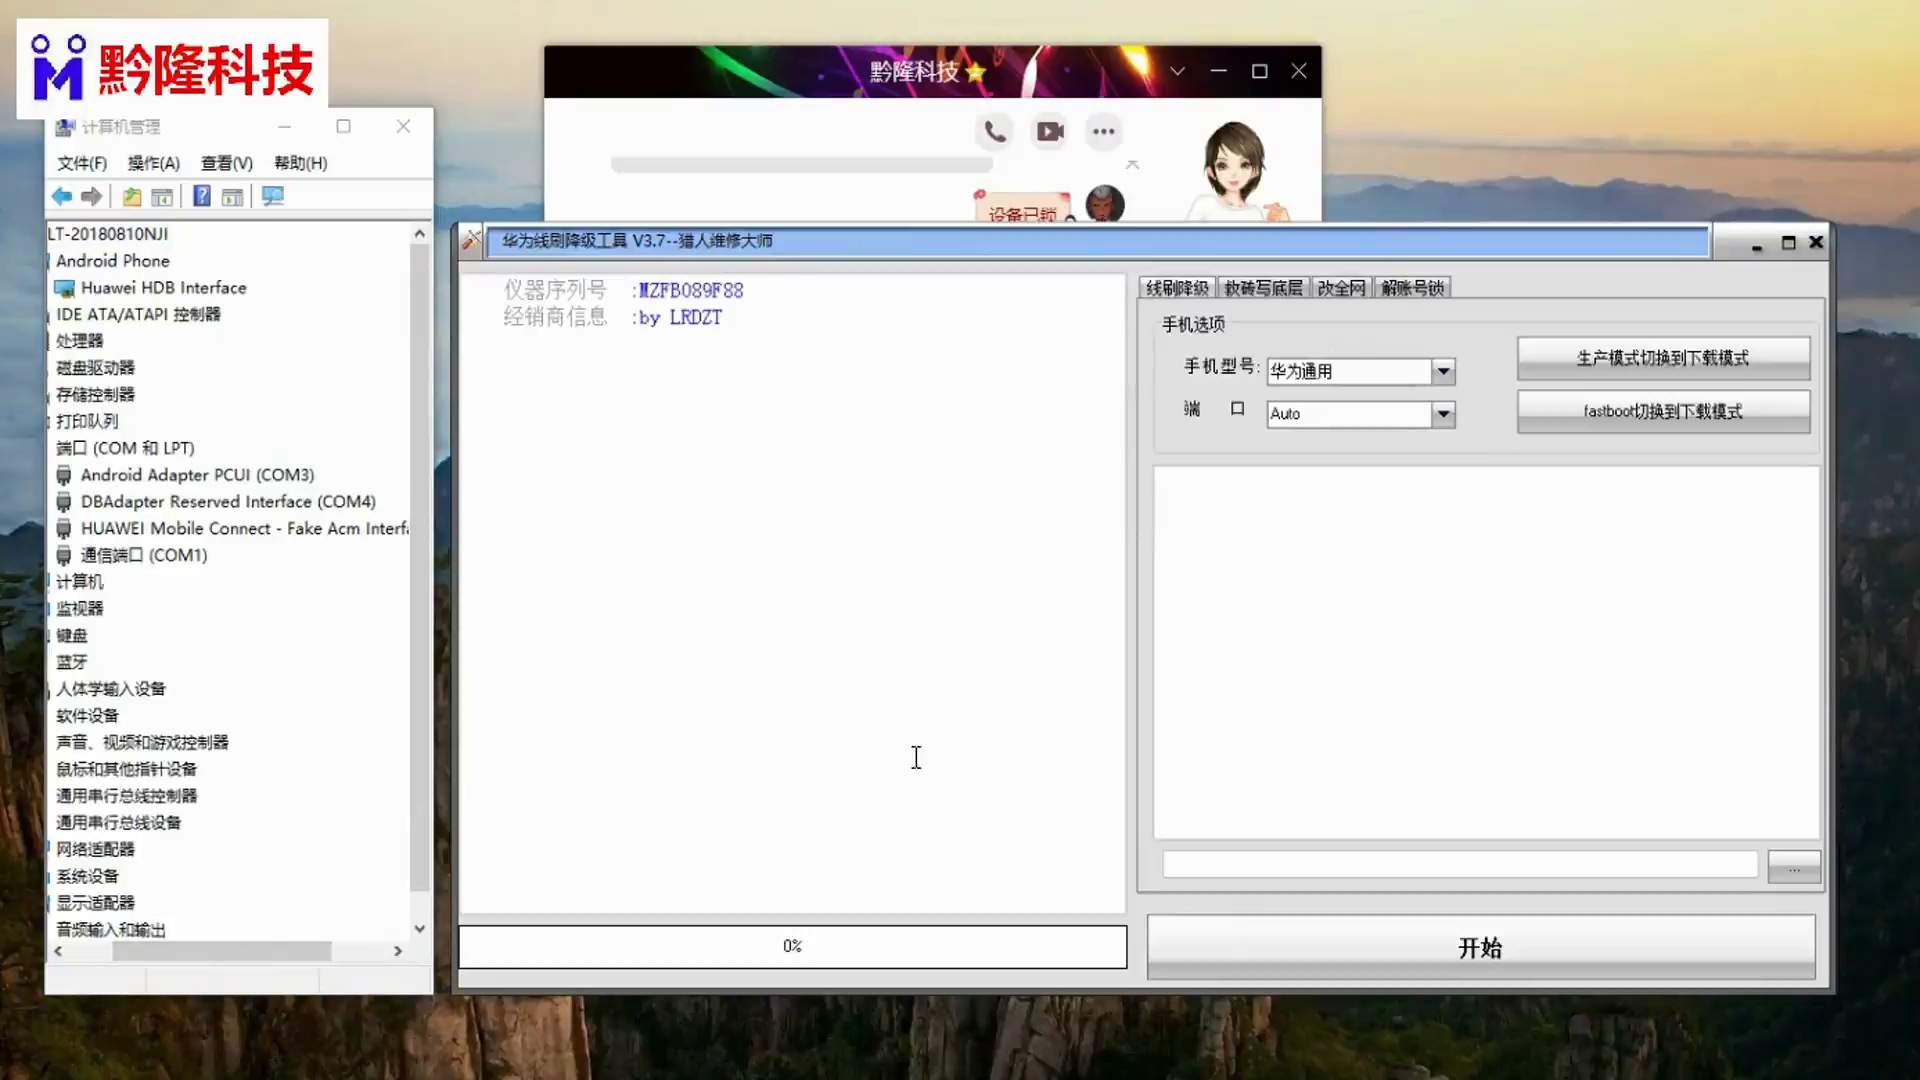Click the action pane toolbar icon beside help
Screen dimensions: 1920x1080
(x=232, y=196)
